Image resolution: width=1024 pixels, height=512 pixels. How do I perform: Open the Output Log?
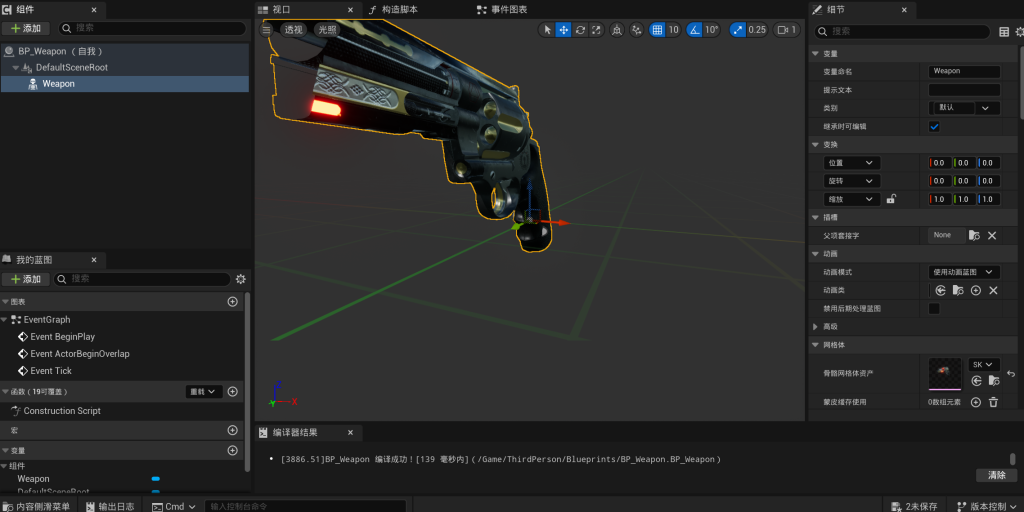(x=110, y=506)
